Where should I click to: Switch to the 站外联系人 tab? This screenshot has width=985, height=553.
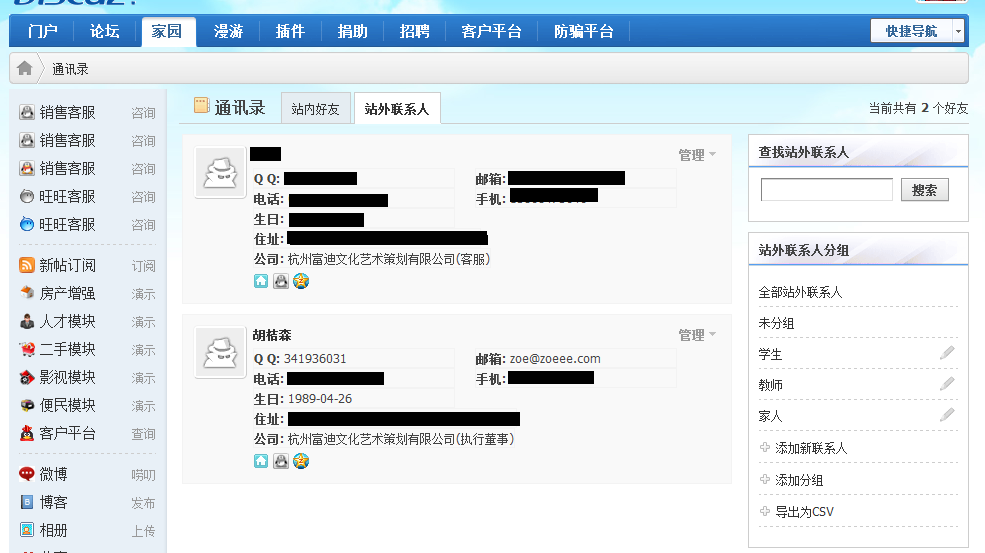[x=397, y=108]
